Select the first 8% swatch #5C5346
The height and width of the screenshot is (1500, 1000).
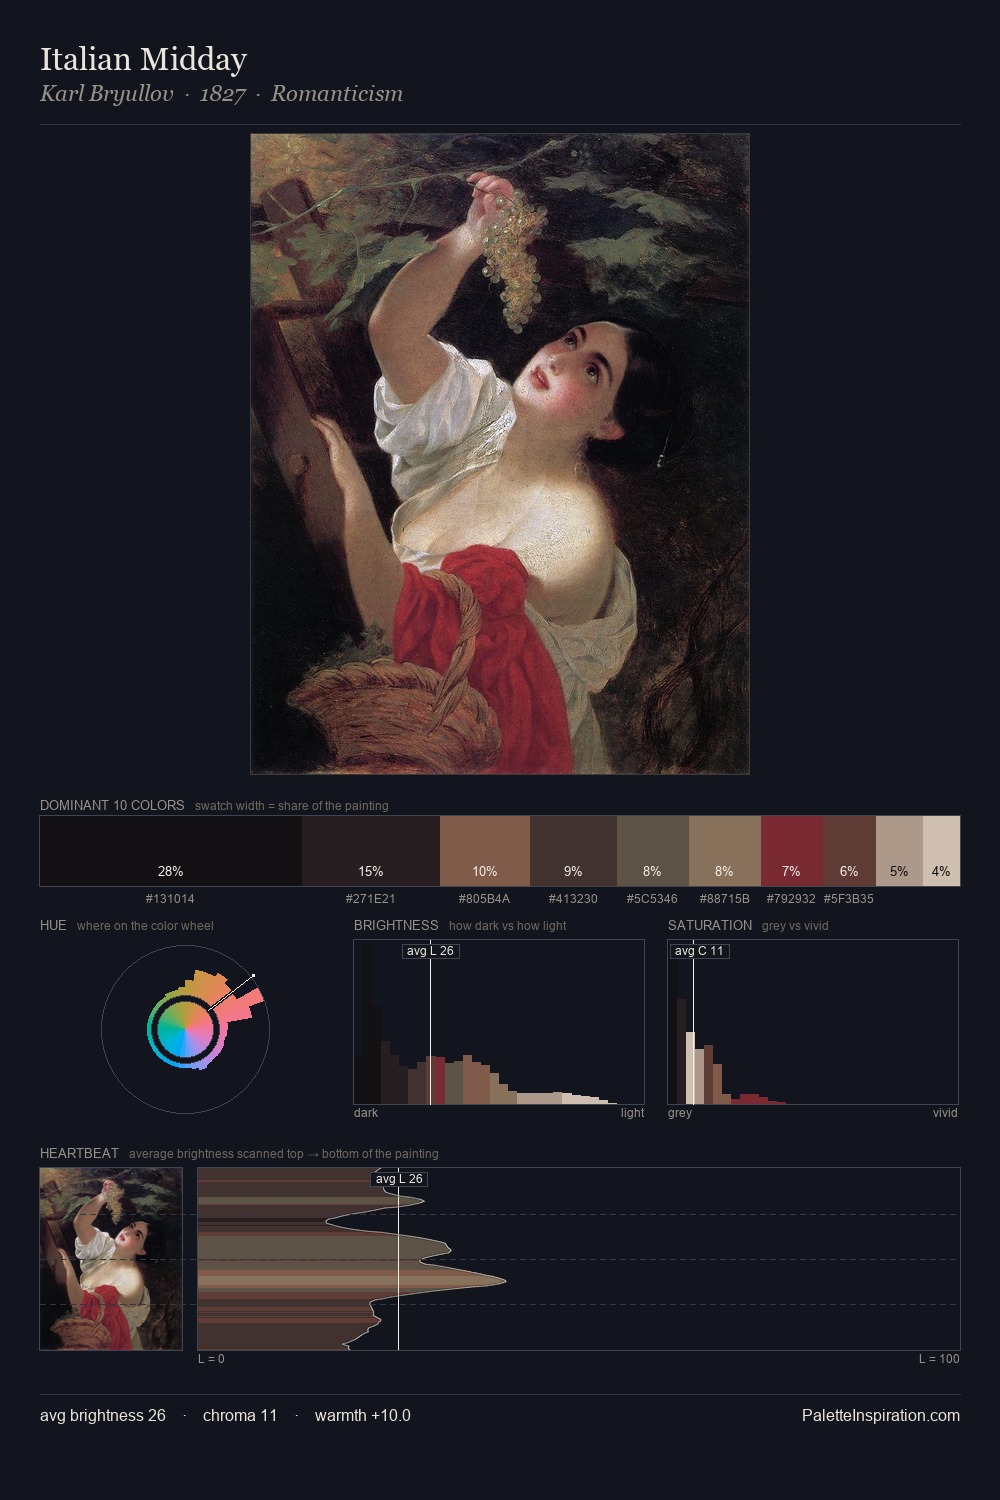653,851
